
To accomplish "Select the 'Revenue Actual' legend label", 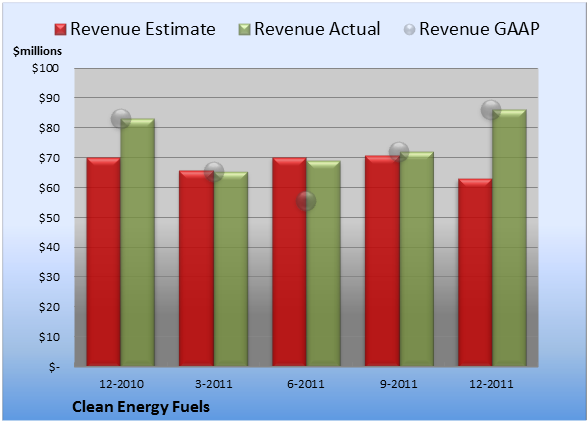I will click(317, 29).
